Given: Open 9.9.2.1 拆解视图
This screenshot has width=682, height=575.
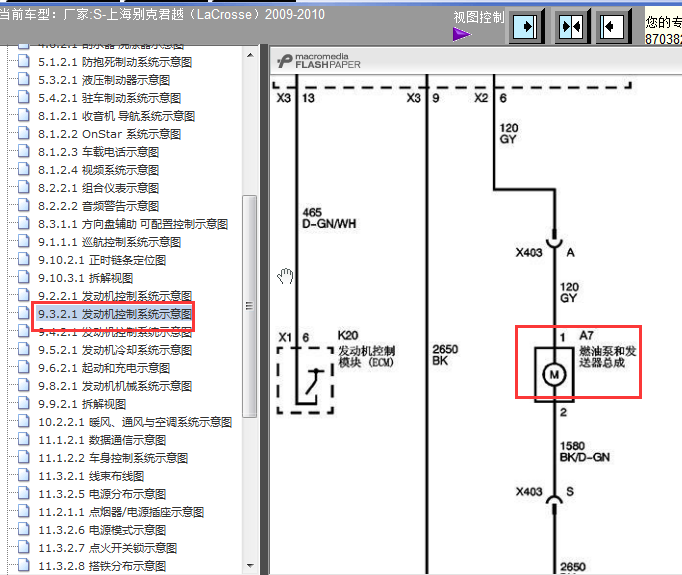Looking at the screenshot, I should coord(82,404).
